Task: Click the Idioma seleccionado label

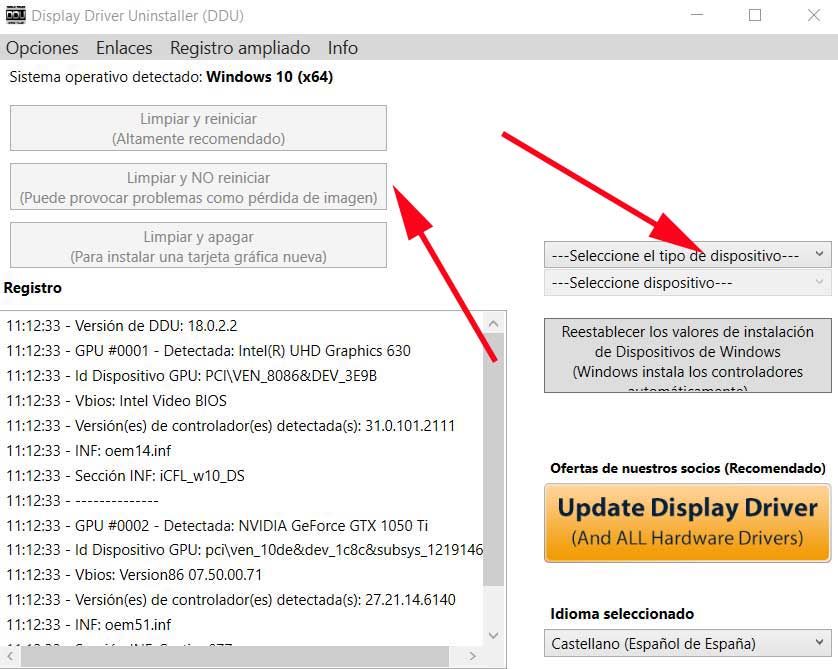Action: (622, 613)
